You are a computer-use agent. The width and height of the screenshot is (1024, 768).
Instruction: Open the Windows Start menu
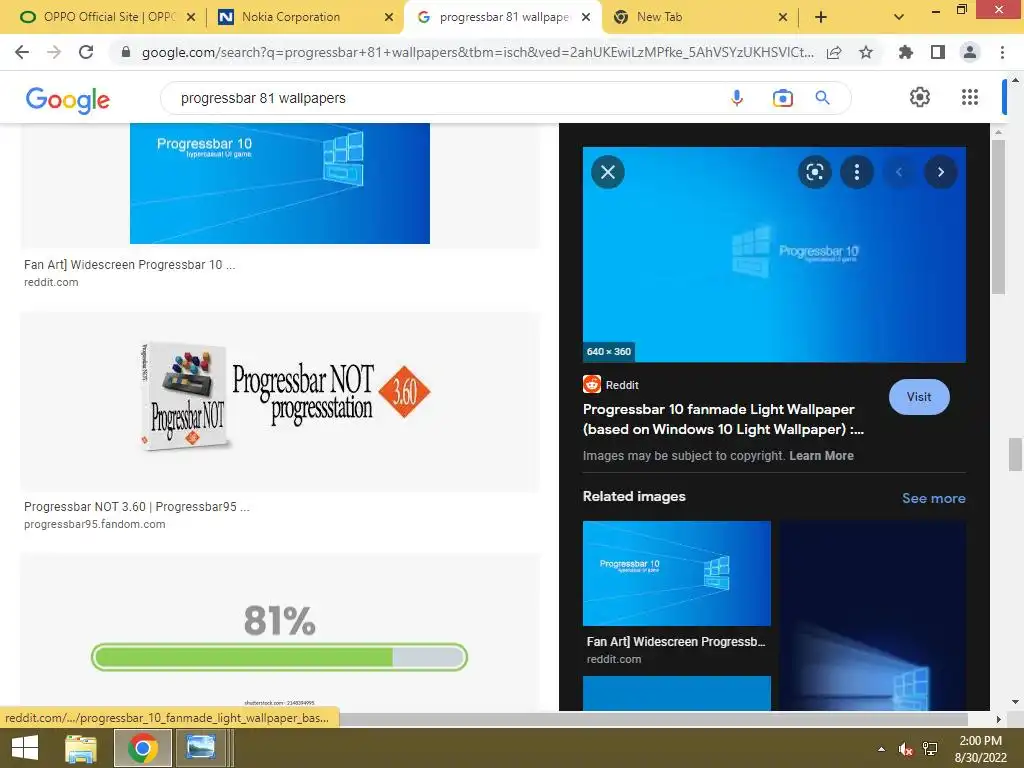[x=25, y=748]
